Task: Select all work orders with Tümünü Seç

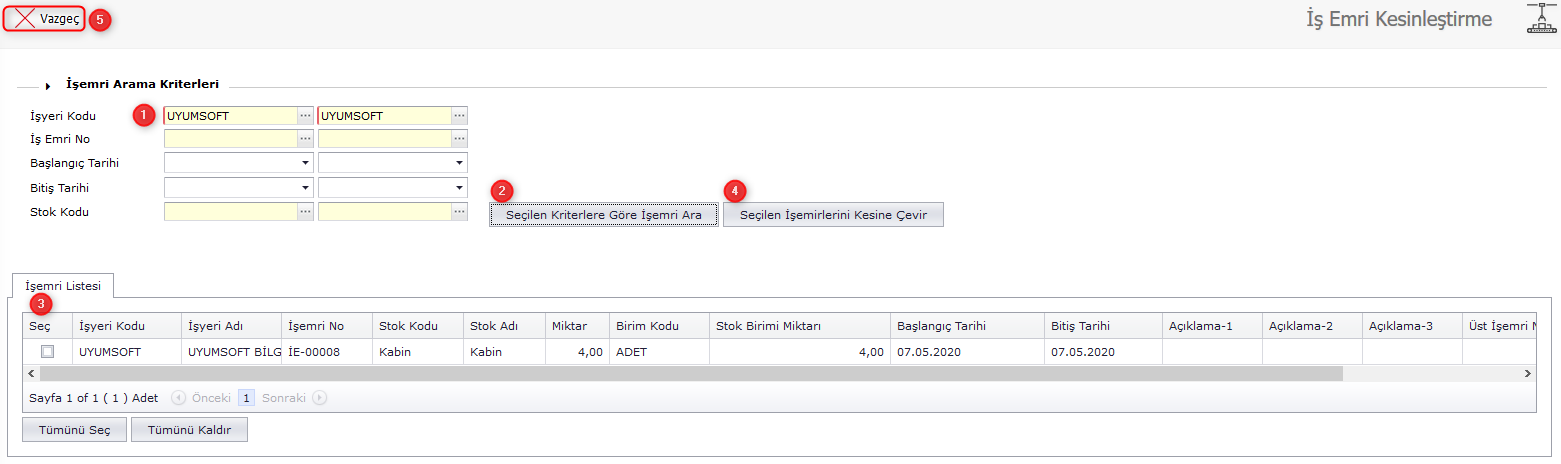Action: click(x=74, y=430)
